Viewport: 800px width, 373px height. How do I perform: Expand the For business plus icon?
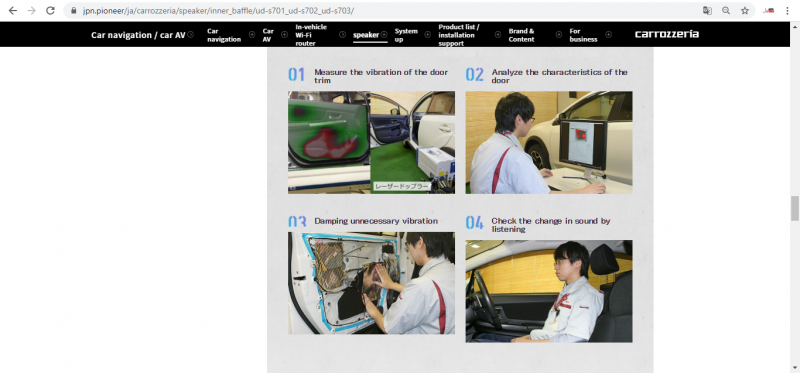pyautogui.click(x=609, y=35)
